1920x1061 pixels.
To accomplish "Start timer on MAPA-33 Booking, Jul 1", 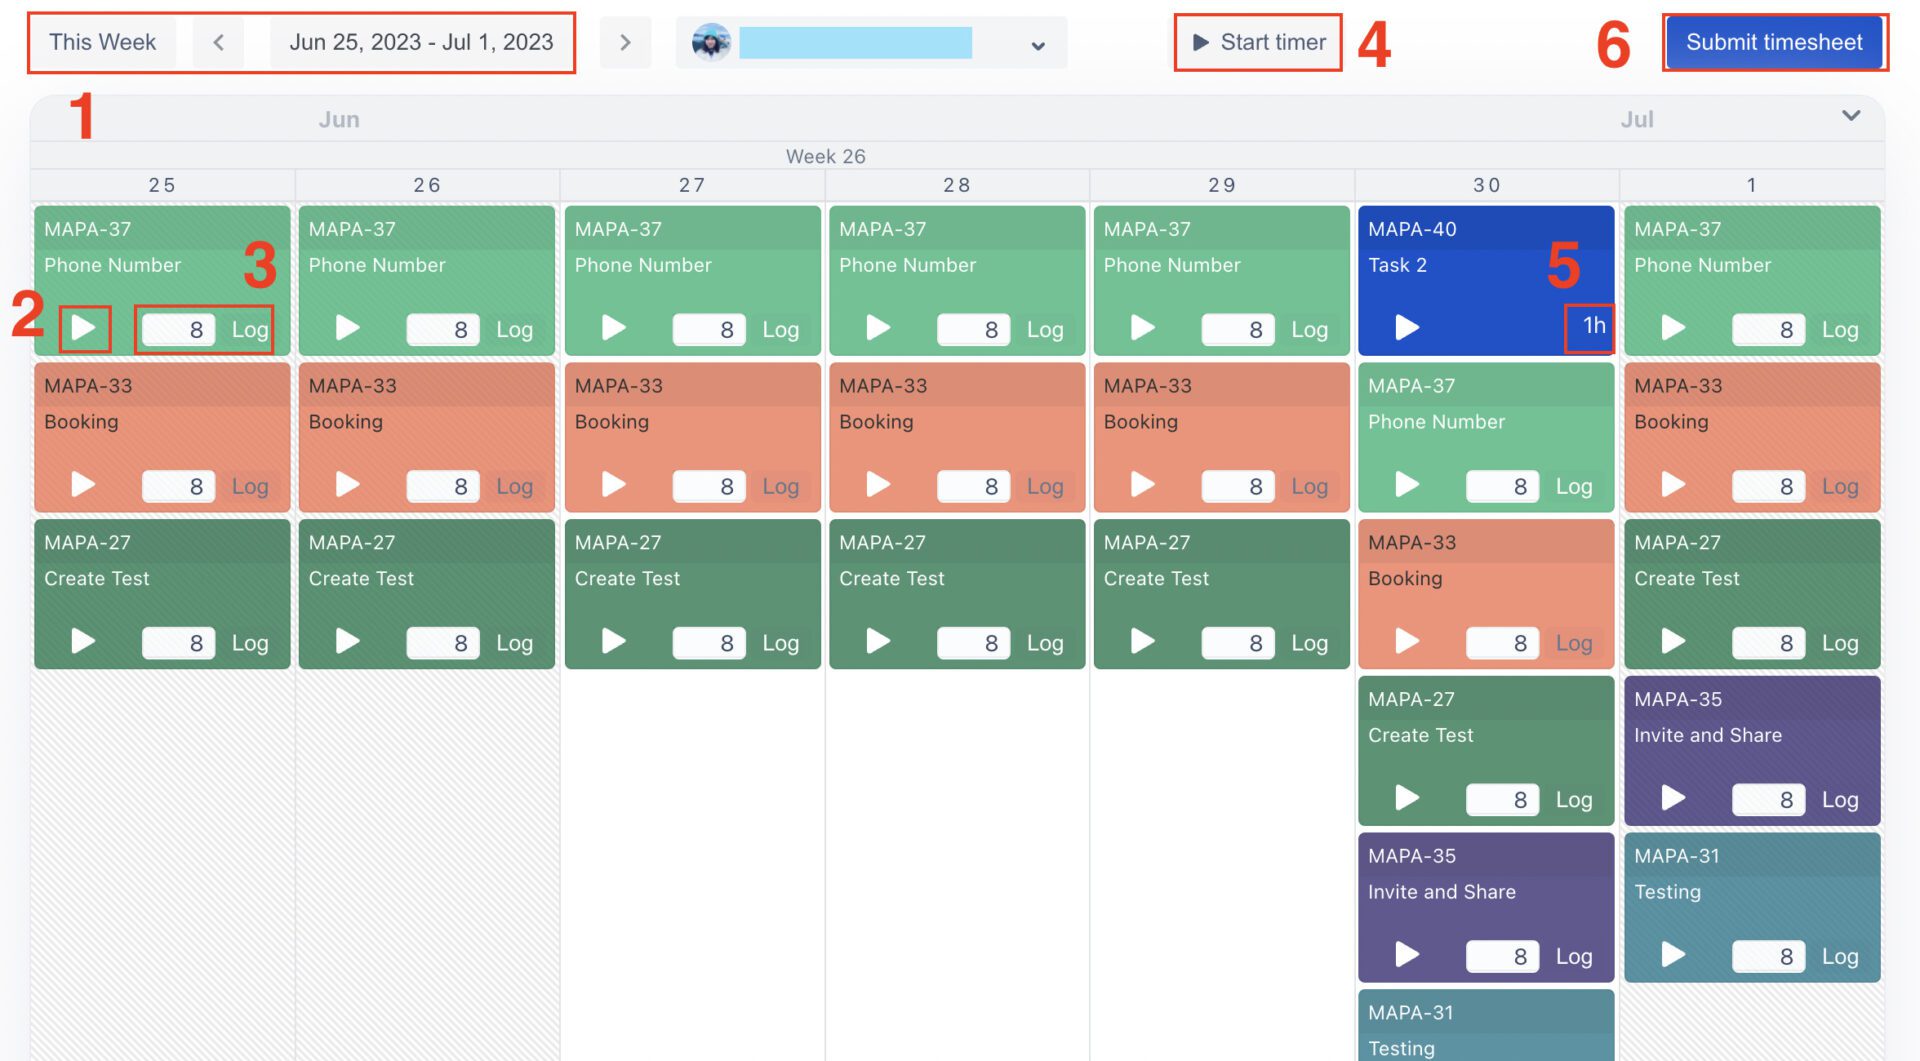I will 1673,485.
